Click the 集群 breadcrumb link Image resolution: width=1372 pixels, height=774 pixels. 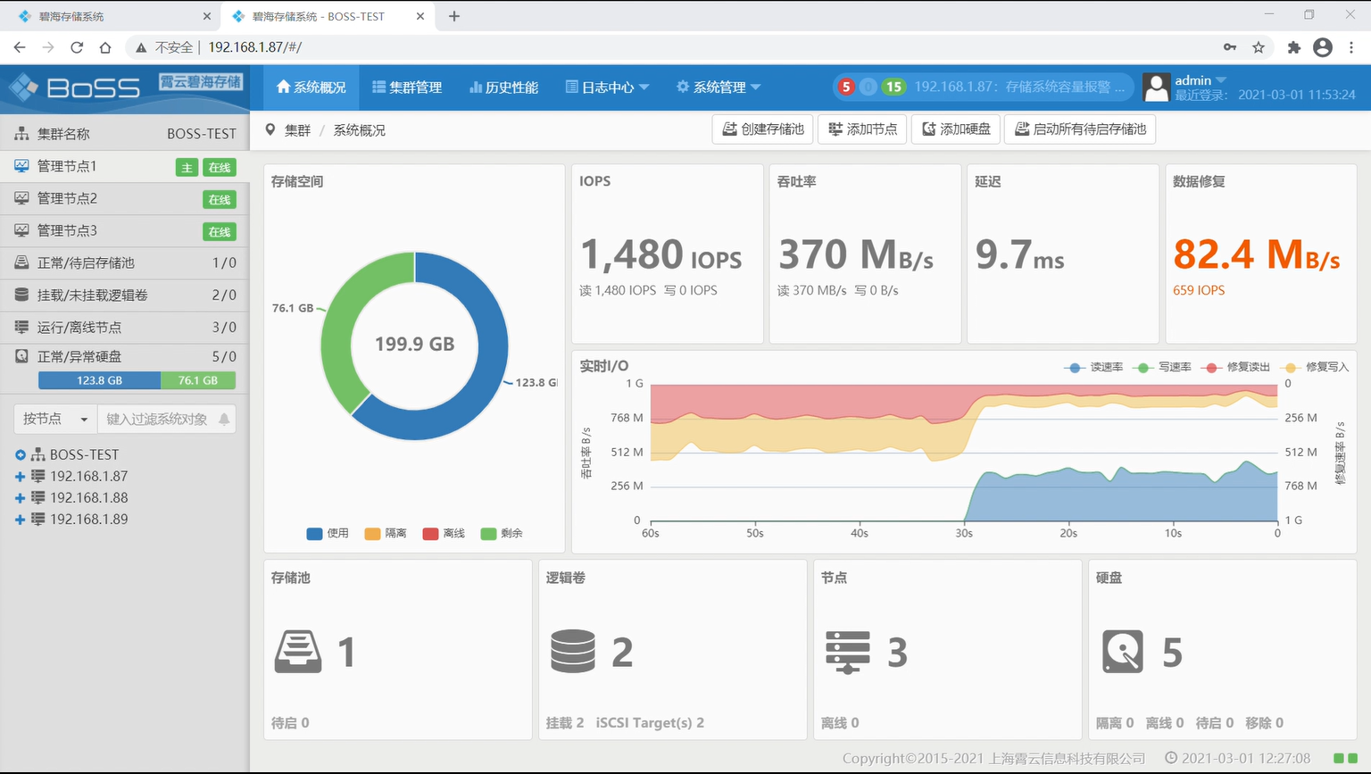point(297,130)
